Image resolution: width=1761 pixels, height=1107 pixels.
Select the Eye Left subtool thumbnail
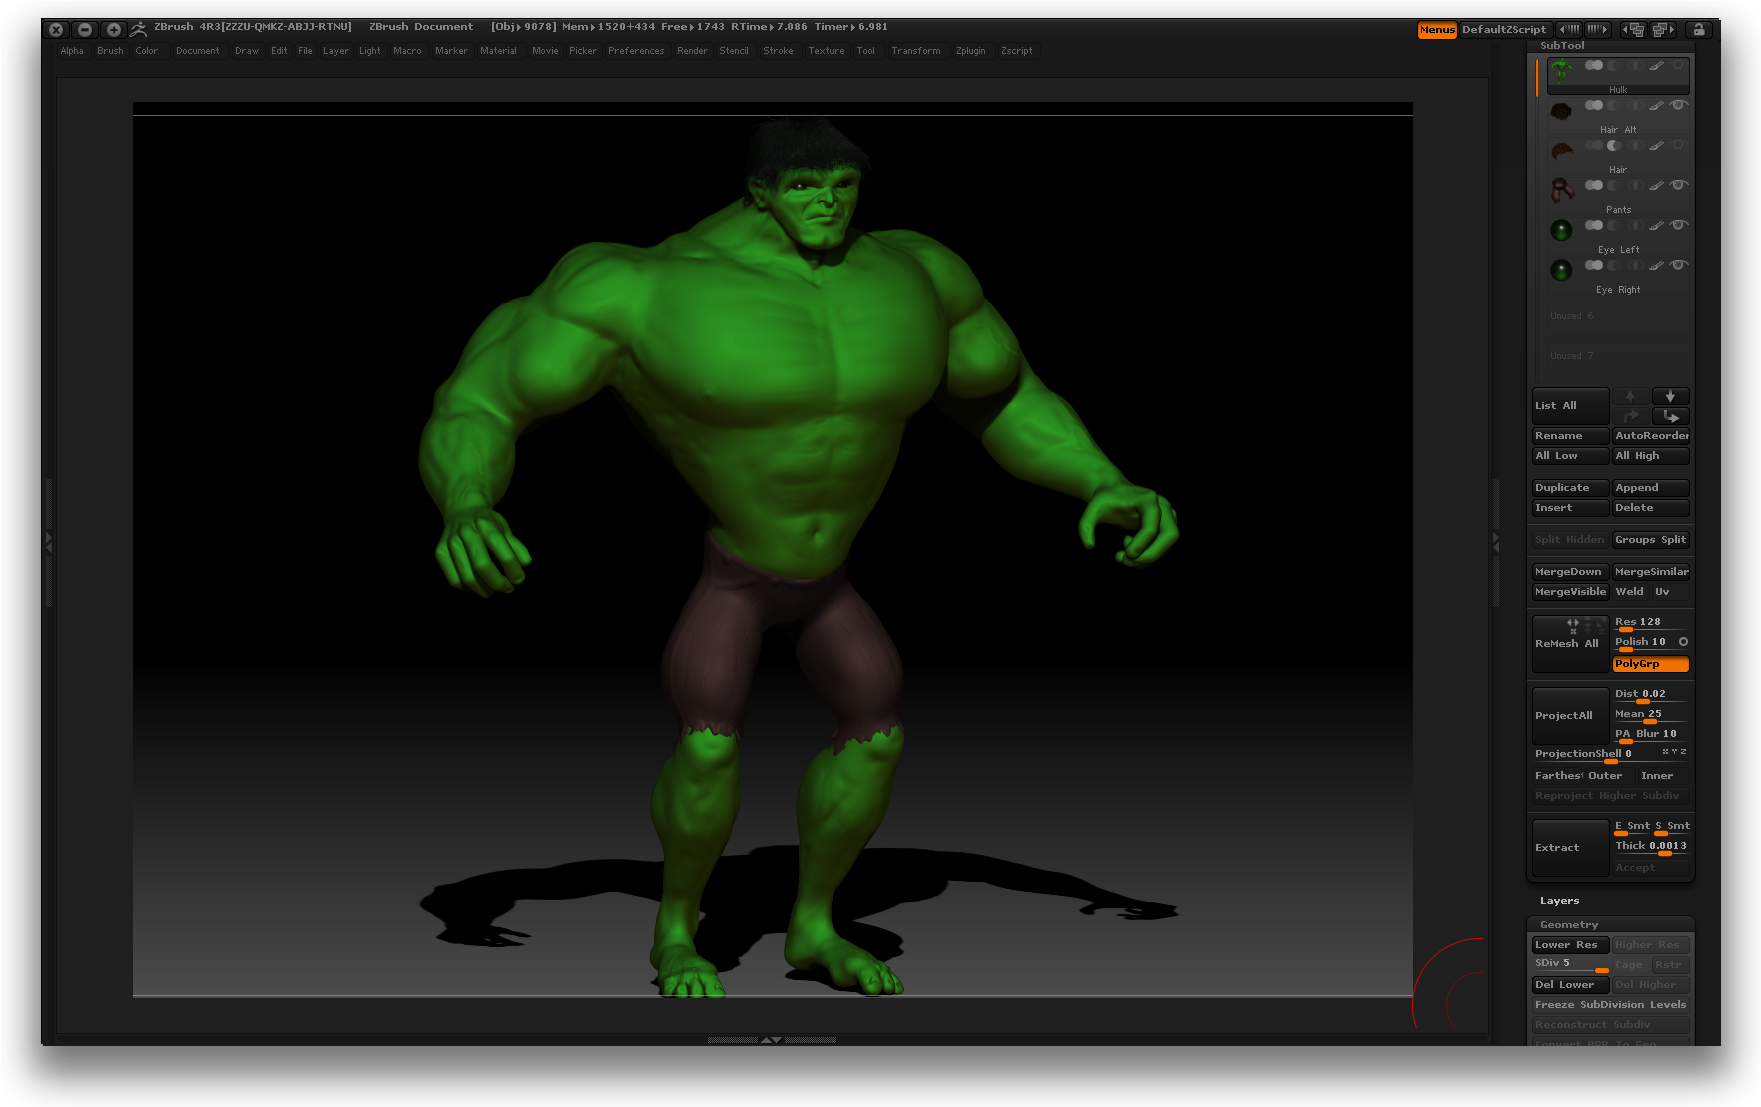point(1560,228)
